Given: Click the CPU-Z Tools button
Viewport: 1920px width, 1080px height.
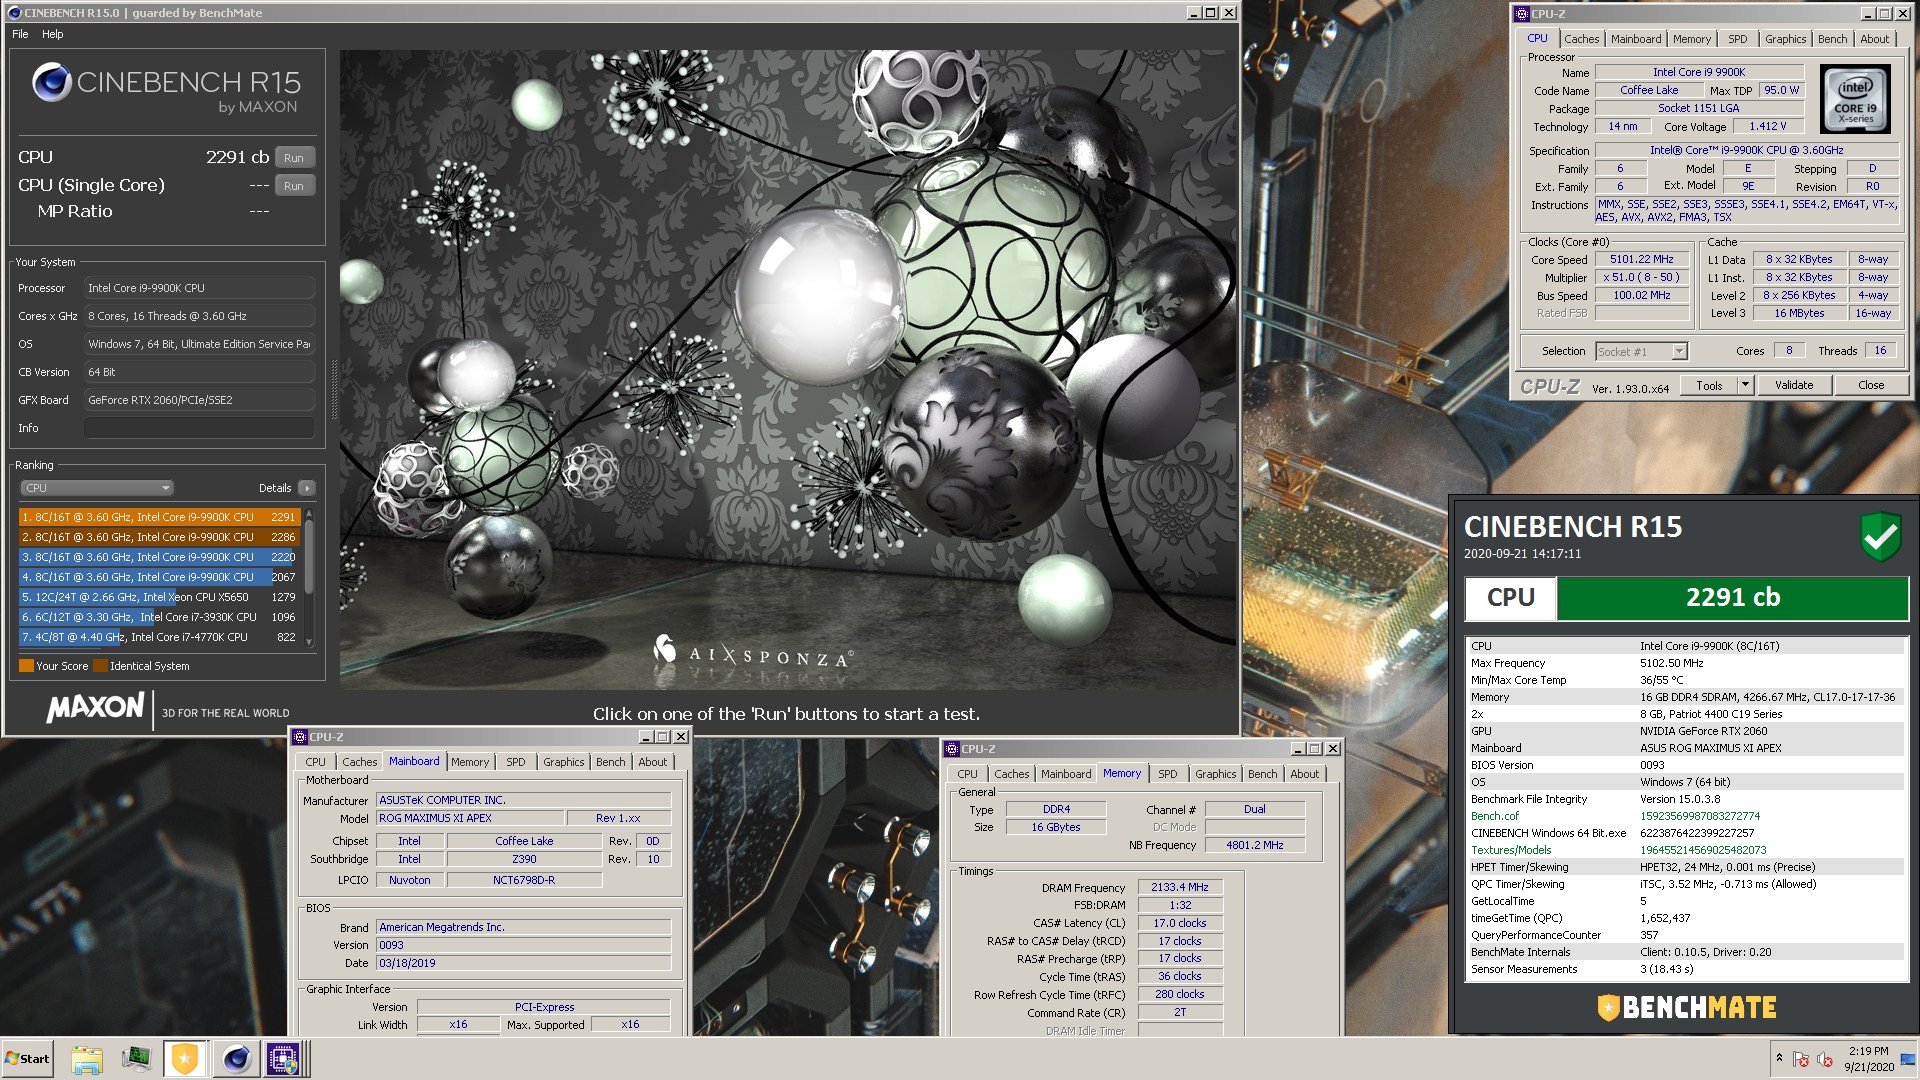Looking at the screenshot, I should (x=1709, y=385).
